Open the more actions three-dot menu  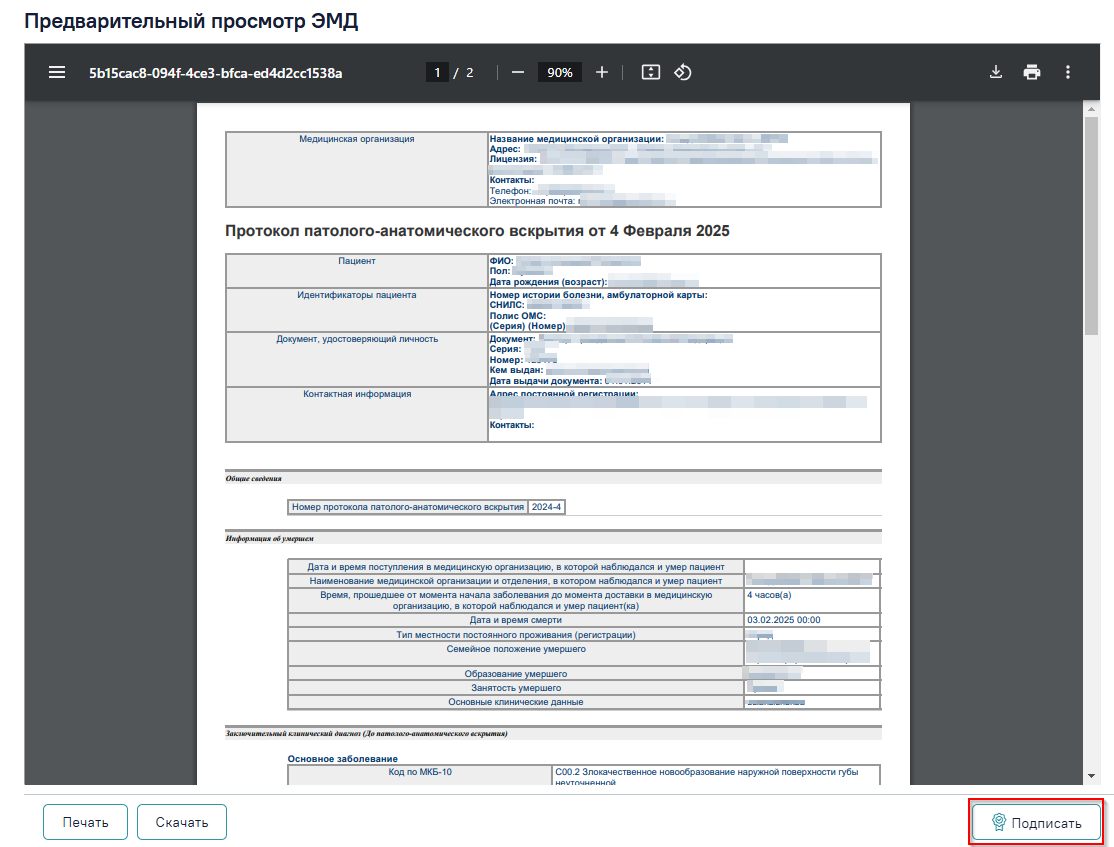point(1068,72)
